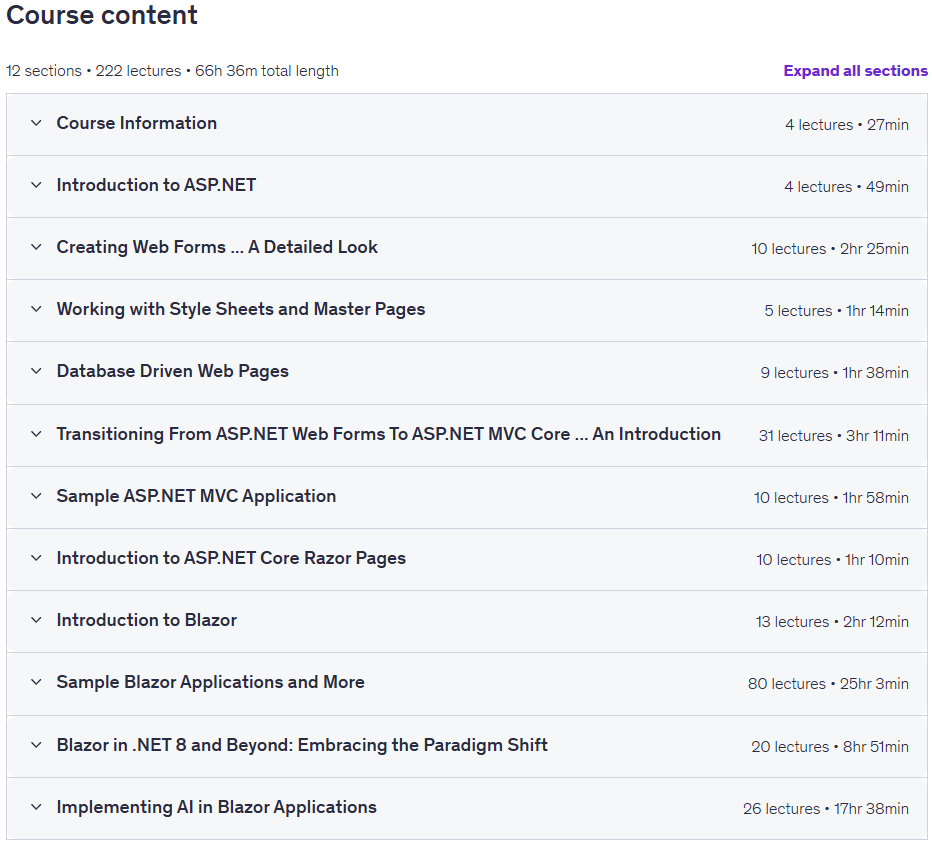Open Sample ASP.NET MVC Application title

[196, 496]
